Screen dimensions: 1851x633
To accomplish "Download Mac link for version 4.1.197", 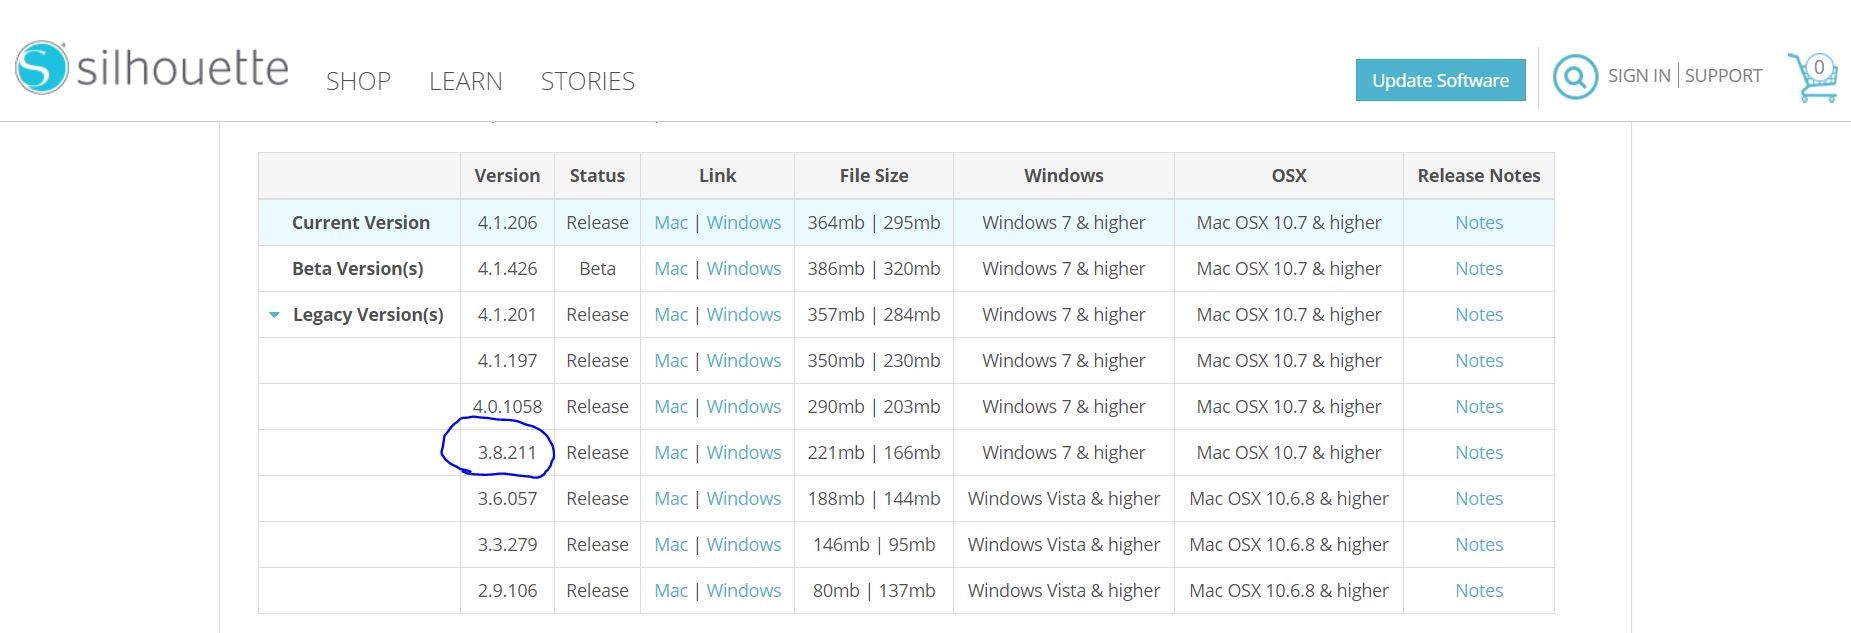I will tap(671, 361).
